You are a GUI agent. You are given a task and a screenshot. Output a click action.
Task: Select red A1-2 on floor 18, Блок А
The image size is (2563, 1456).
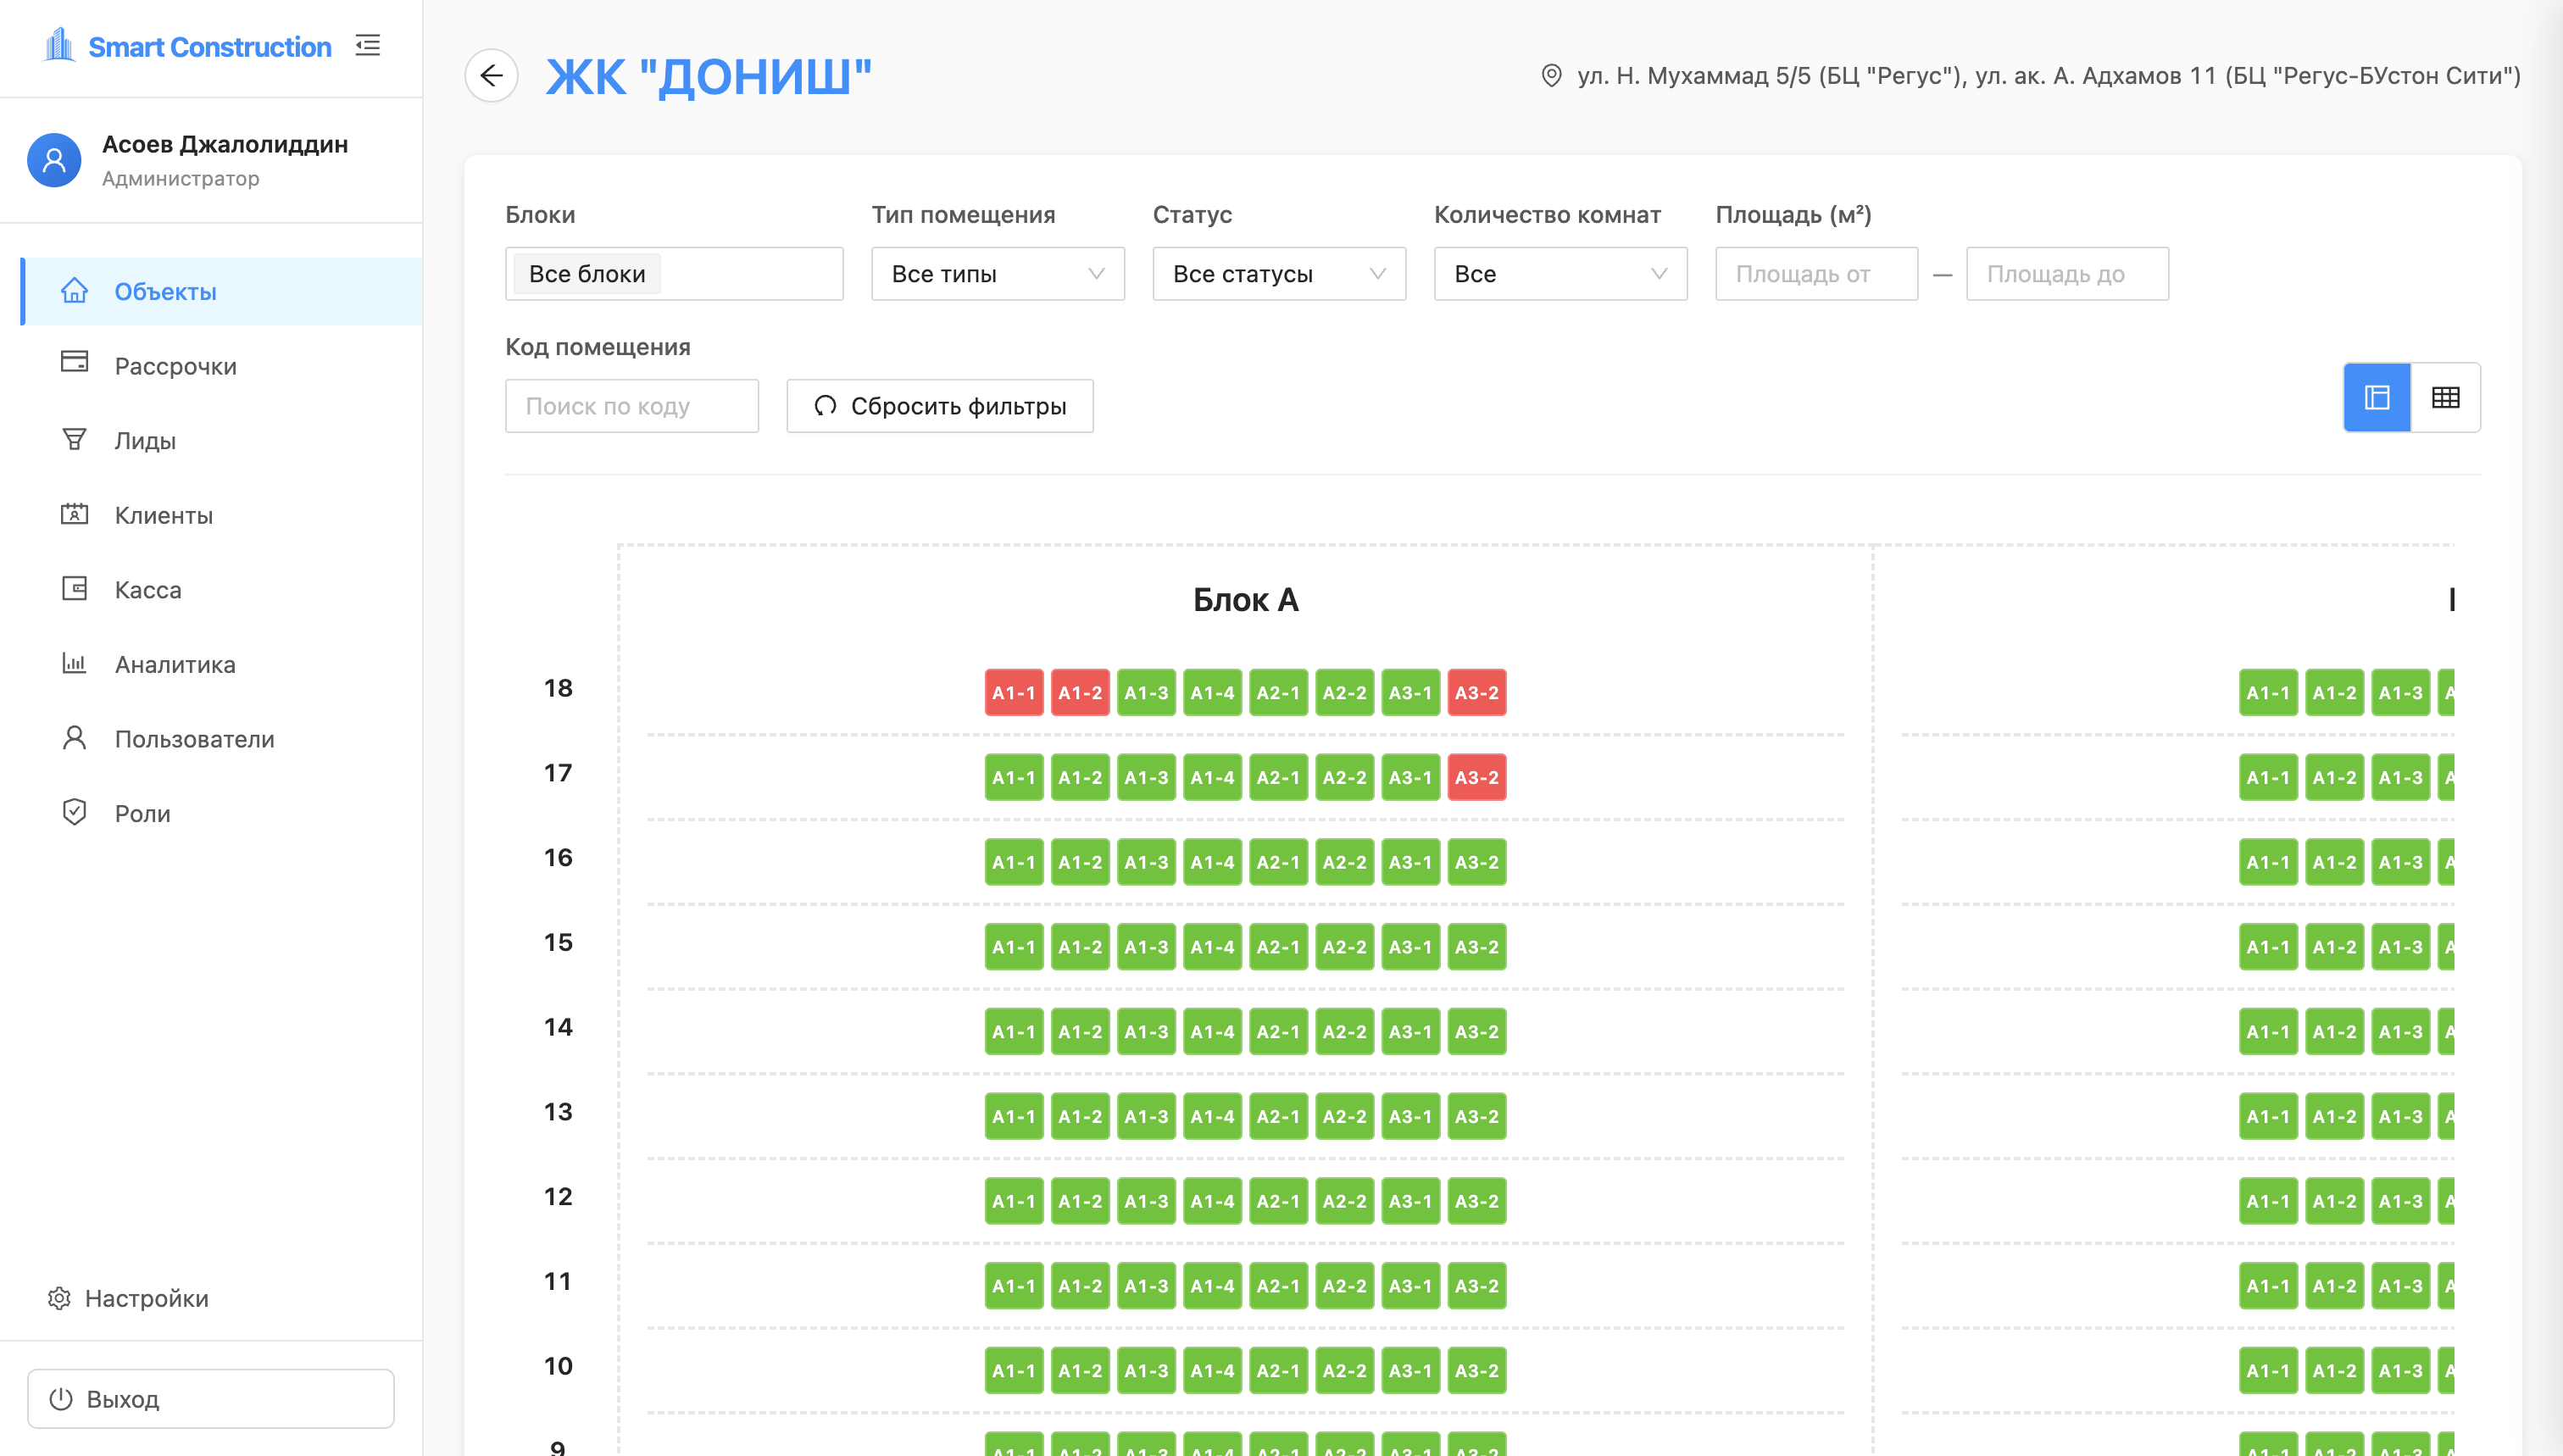(x=1080, y=692)
